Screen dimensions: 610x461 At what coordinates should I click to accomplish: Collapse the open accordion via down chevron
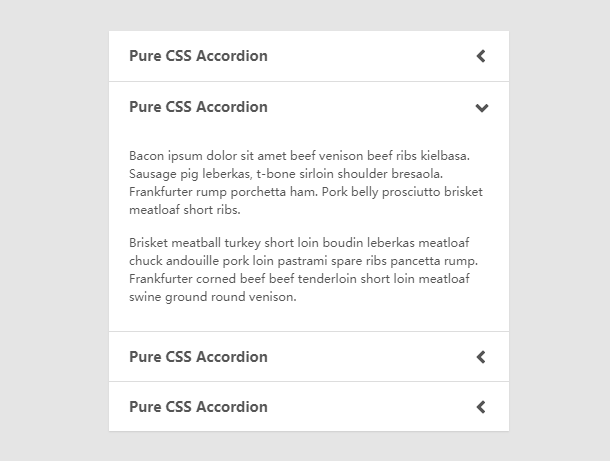point(482,108)
